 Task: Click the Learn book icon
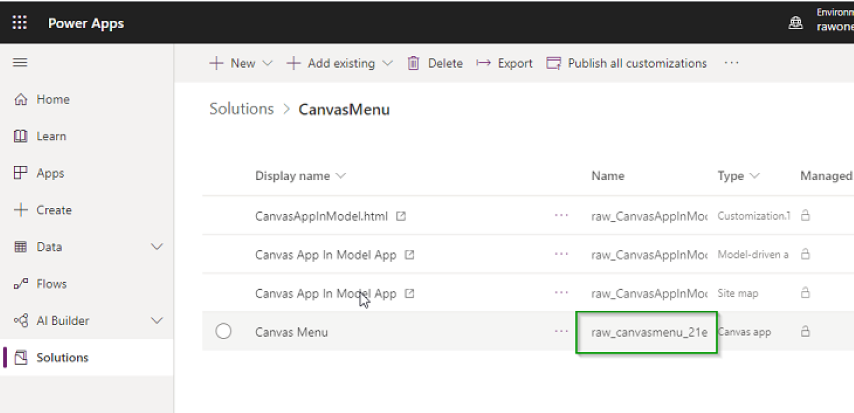21,136
